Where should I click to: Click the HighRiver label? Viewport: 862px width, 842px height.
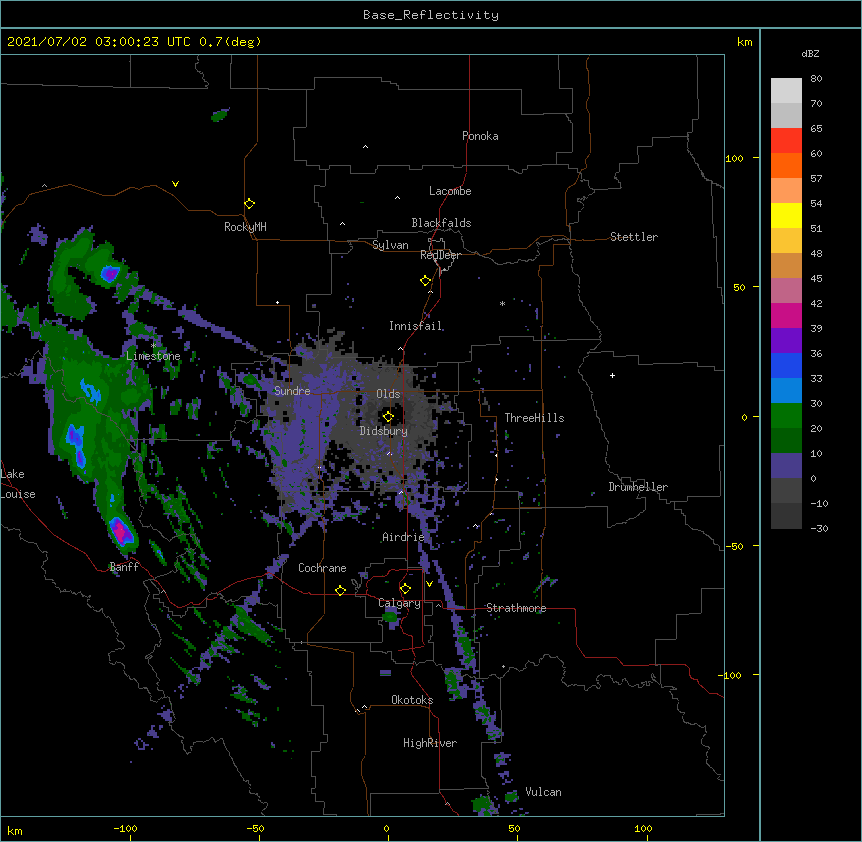pos(429,743)
